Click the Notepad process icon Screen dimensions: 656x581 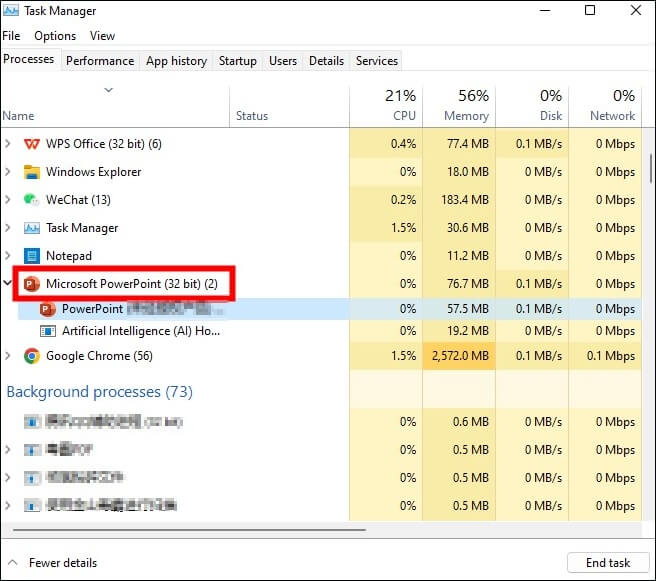32,256
